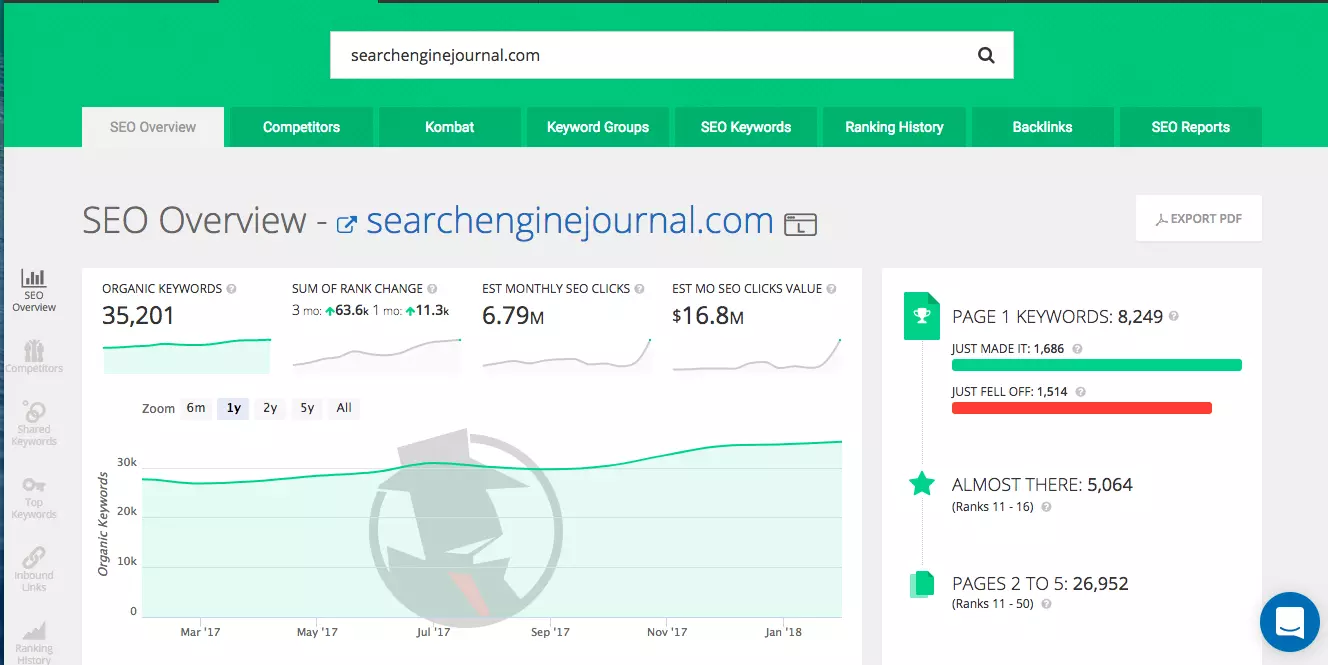
Task: Jump to Inbound Links in the left sidebar
Action: (34, 569)
